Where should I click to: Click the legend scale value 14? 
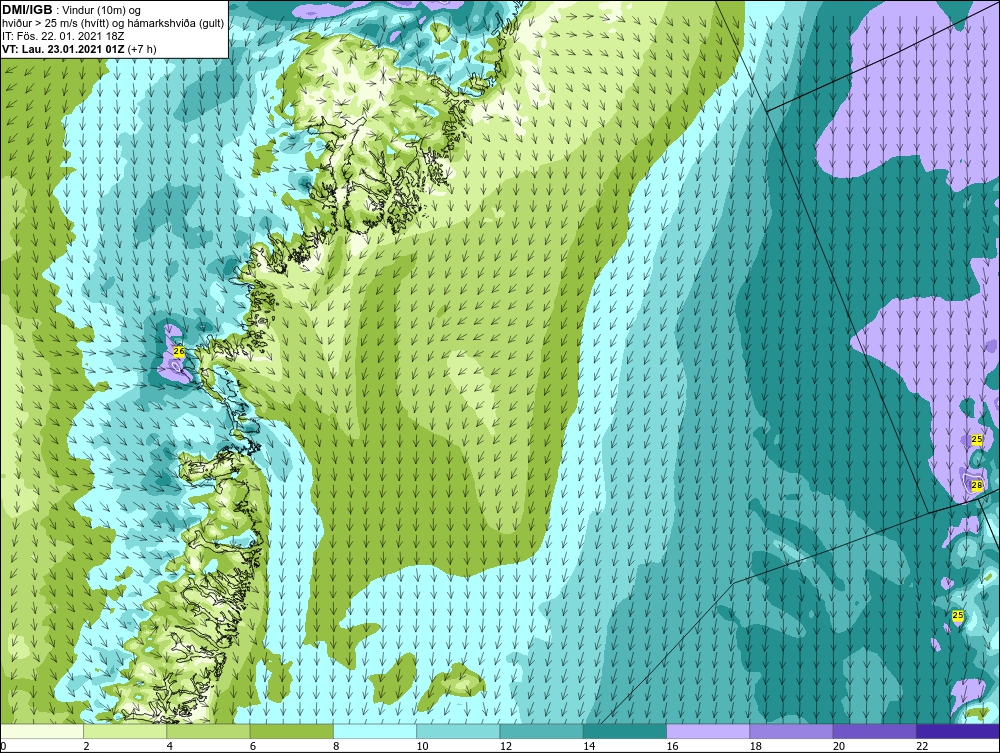588,747
